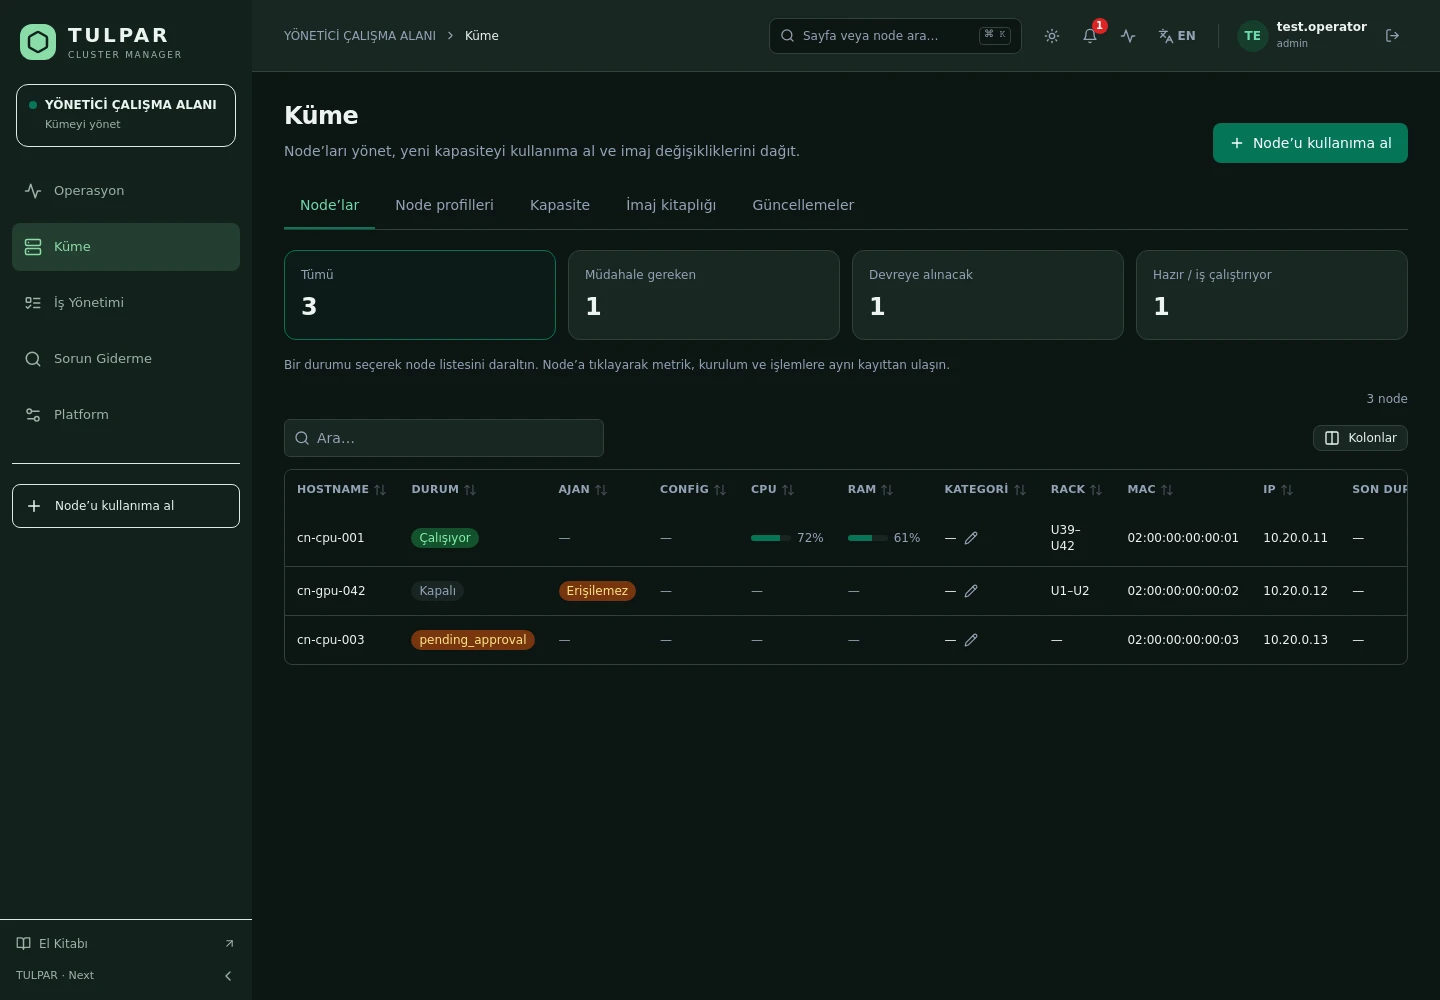Click the TULPAR logo icon

pos(38,42)
